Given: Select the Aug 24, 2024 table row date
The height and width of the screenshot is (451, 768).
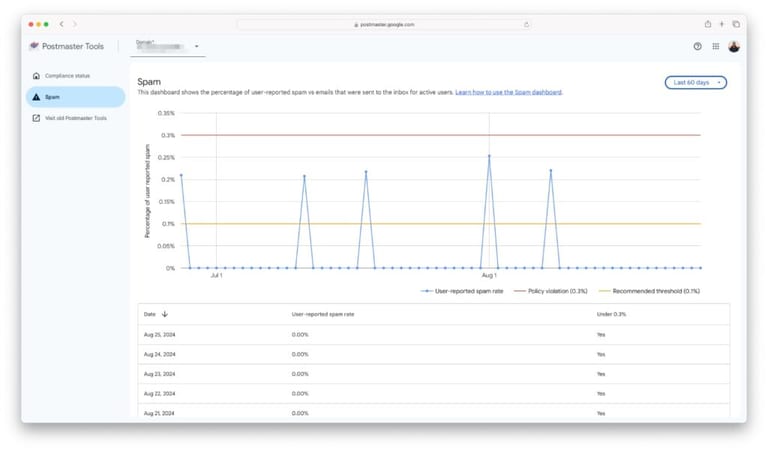Looking at the screenshot, I should click(x=160, y=355).
